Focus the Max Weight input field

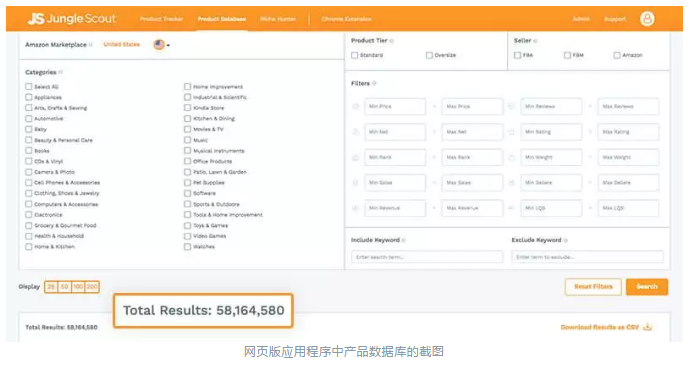pos(628,157)
